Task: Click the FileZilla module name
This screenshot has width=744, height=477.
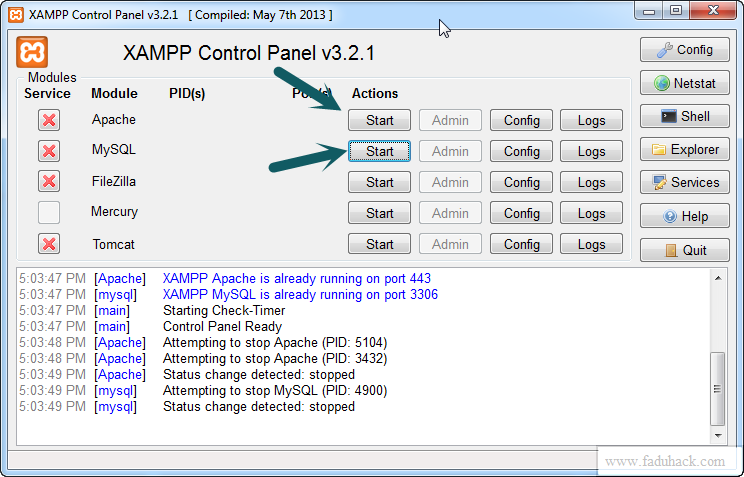Action: [114, 181]
